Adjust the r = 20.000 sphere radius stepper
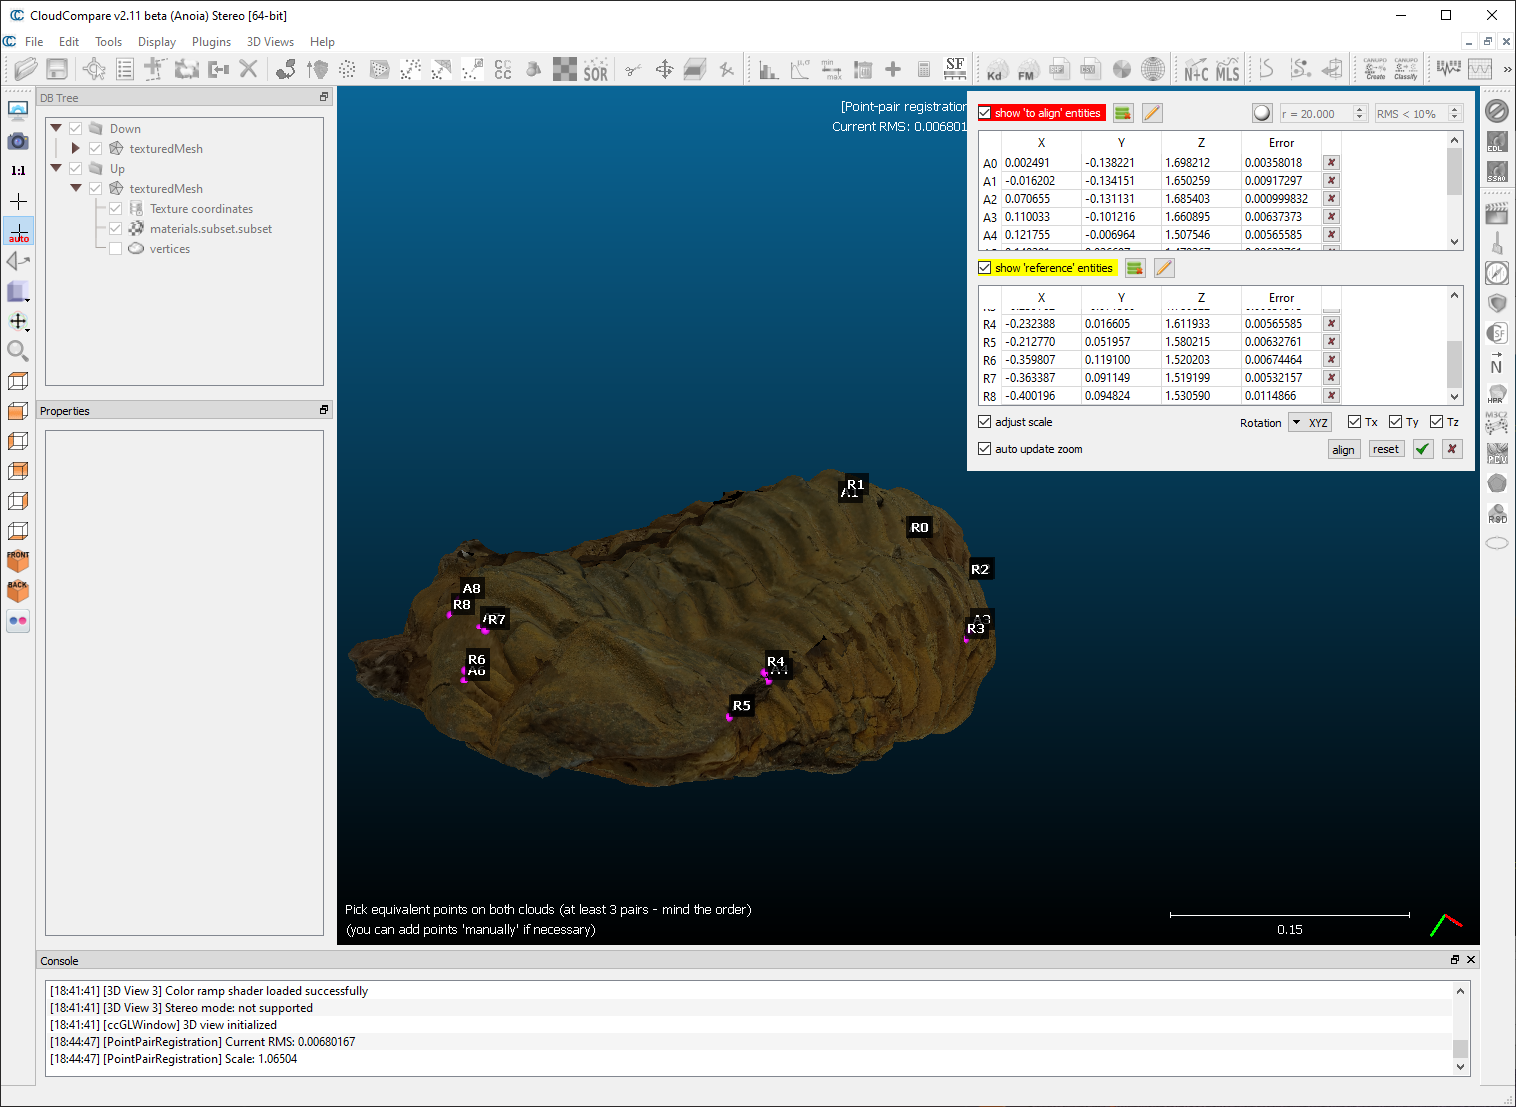 click(1359, 113)
